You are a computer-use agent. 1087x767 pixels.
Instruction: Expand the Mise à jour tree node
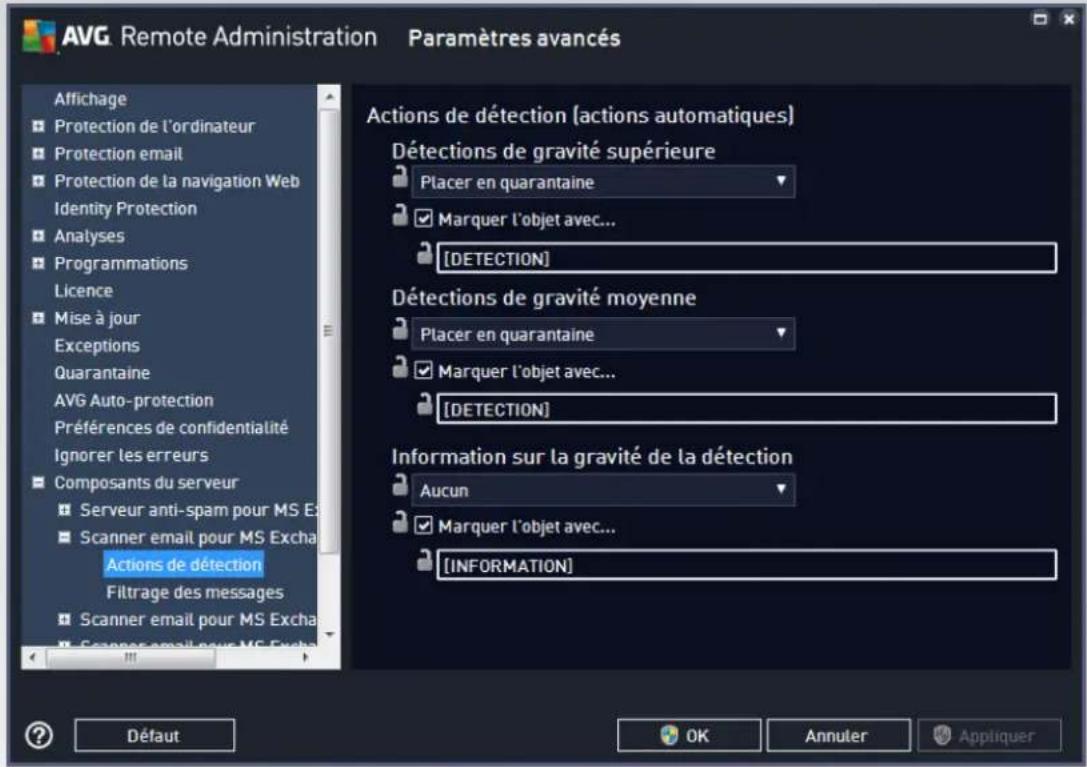39,318
